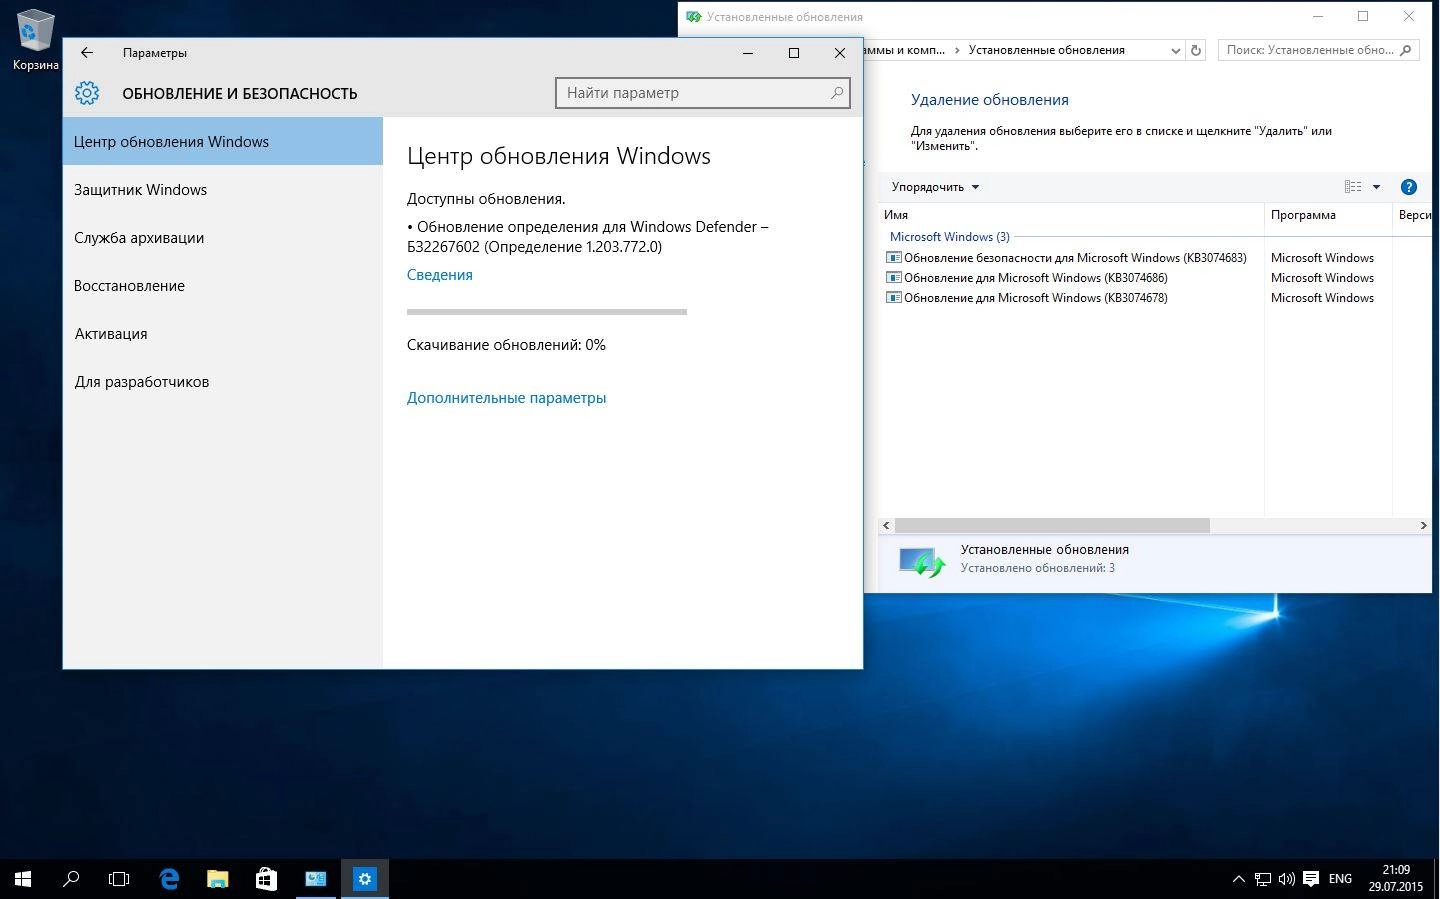Select Центр обновления Windows in sidebar
The height and width of the screenshot is (899, 1440).
[223, 141]
